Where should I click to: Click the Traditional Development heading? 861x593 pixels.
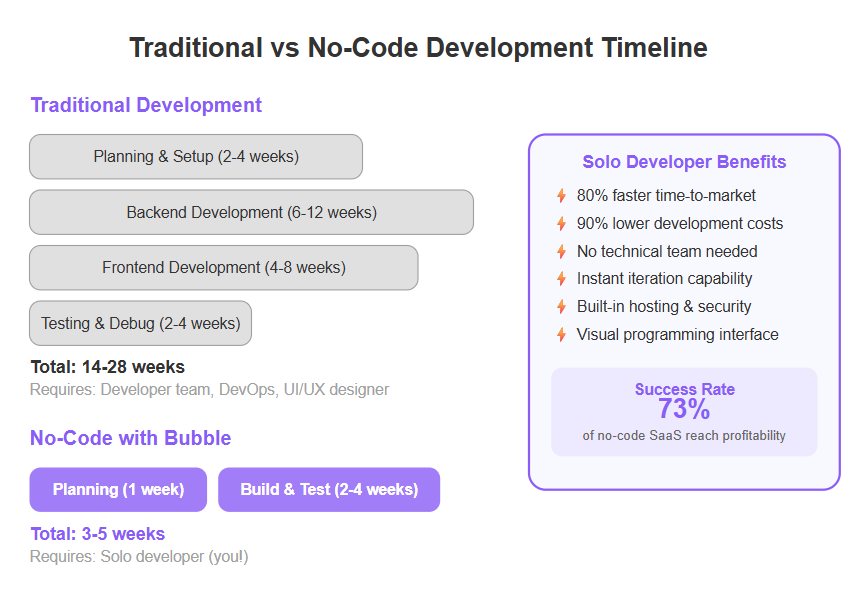[x=146, y=105]
